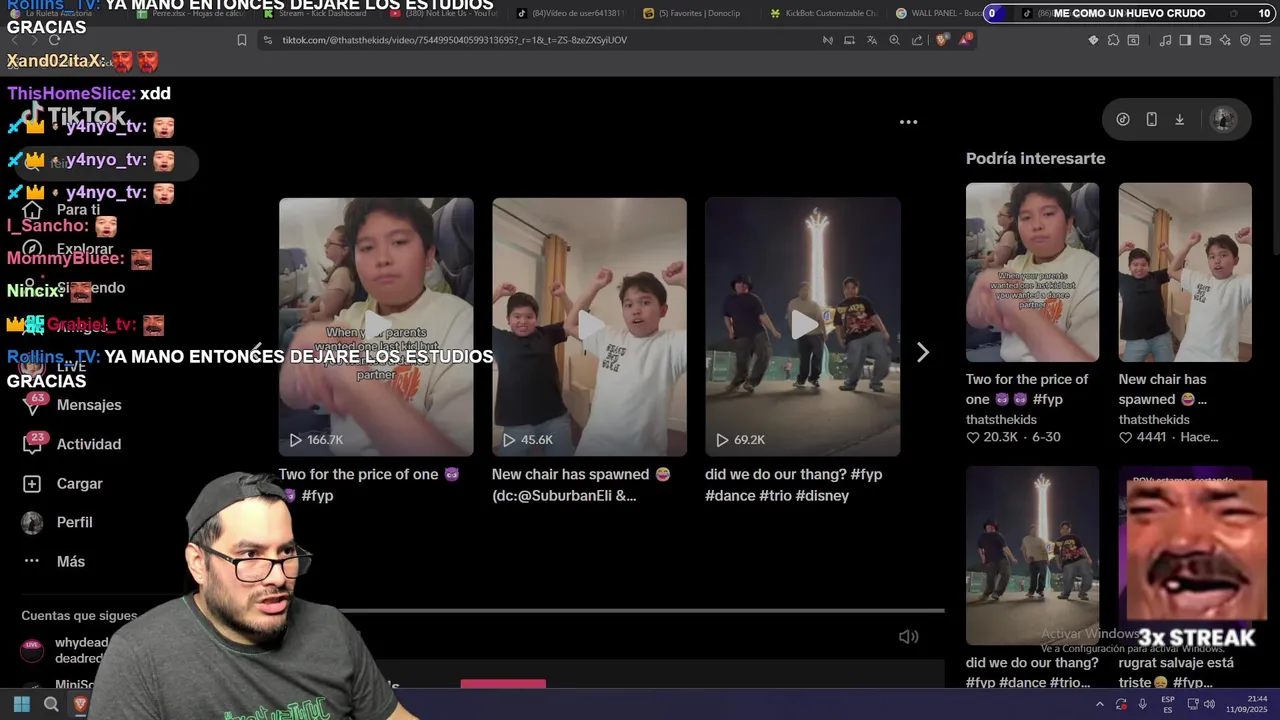1280x720 pixels.
Task: Click caption 'did we do our thang?' in carousel
Action: pos(793,485)
